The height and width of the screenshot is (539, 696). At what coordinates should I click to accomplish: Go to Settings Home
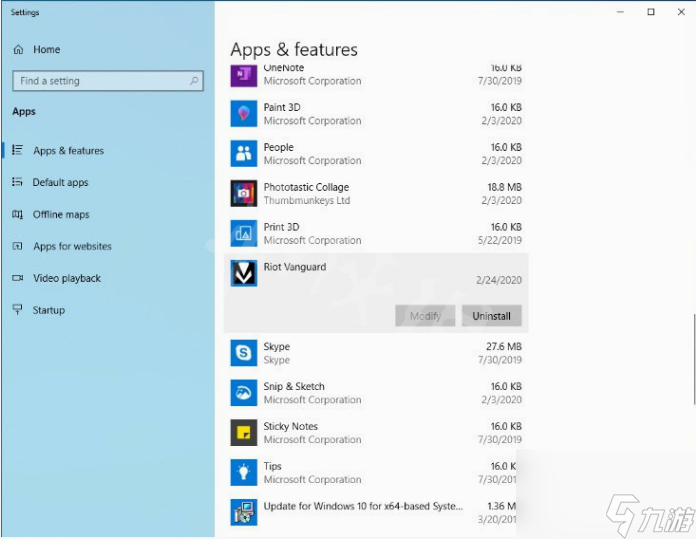[x=47, y=49]
